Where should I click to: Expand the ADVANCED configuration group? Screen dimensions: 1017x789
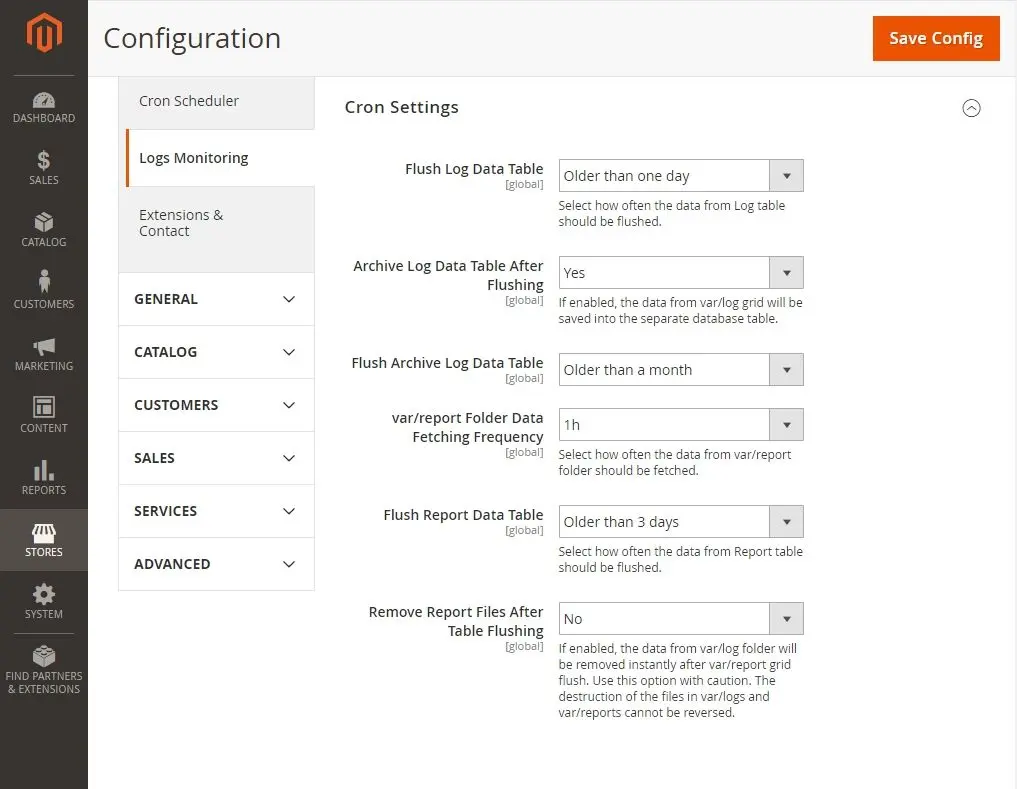pos(216,564)
